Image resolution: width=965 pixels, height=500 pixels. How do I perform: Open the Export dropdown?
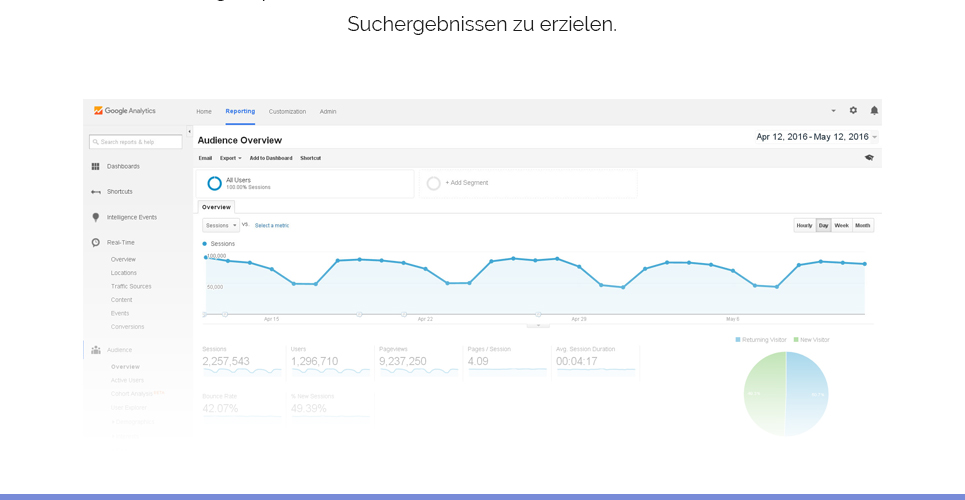pyautogui.click(x=231, y=158)
